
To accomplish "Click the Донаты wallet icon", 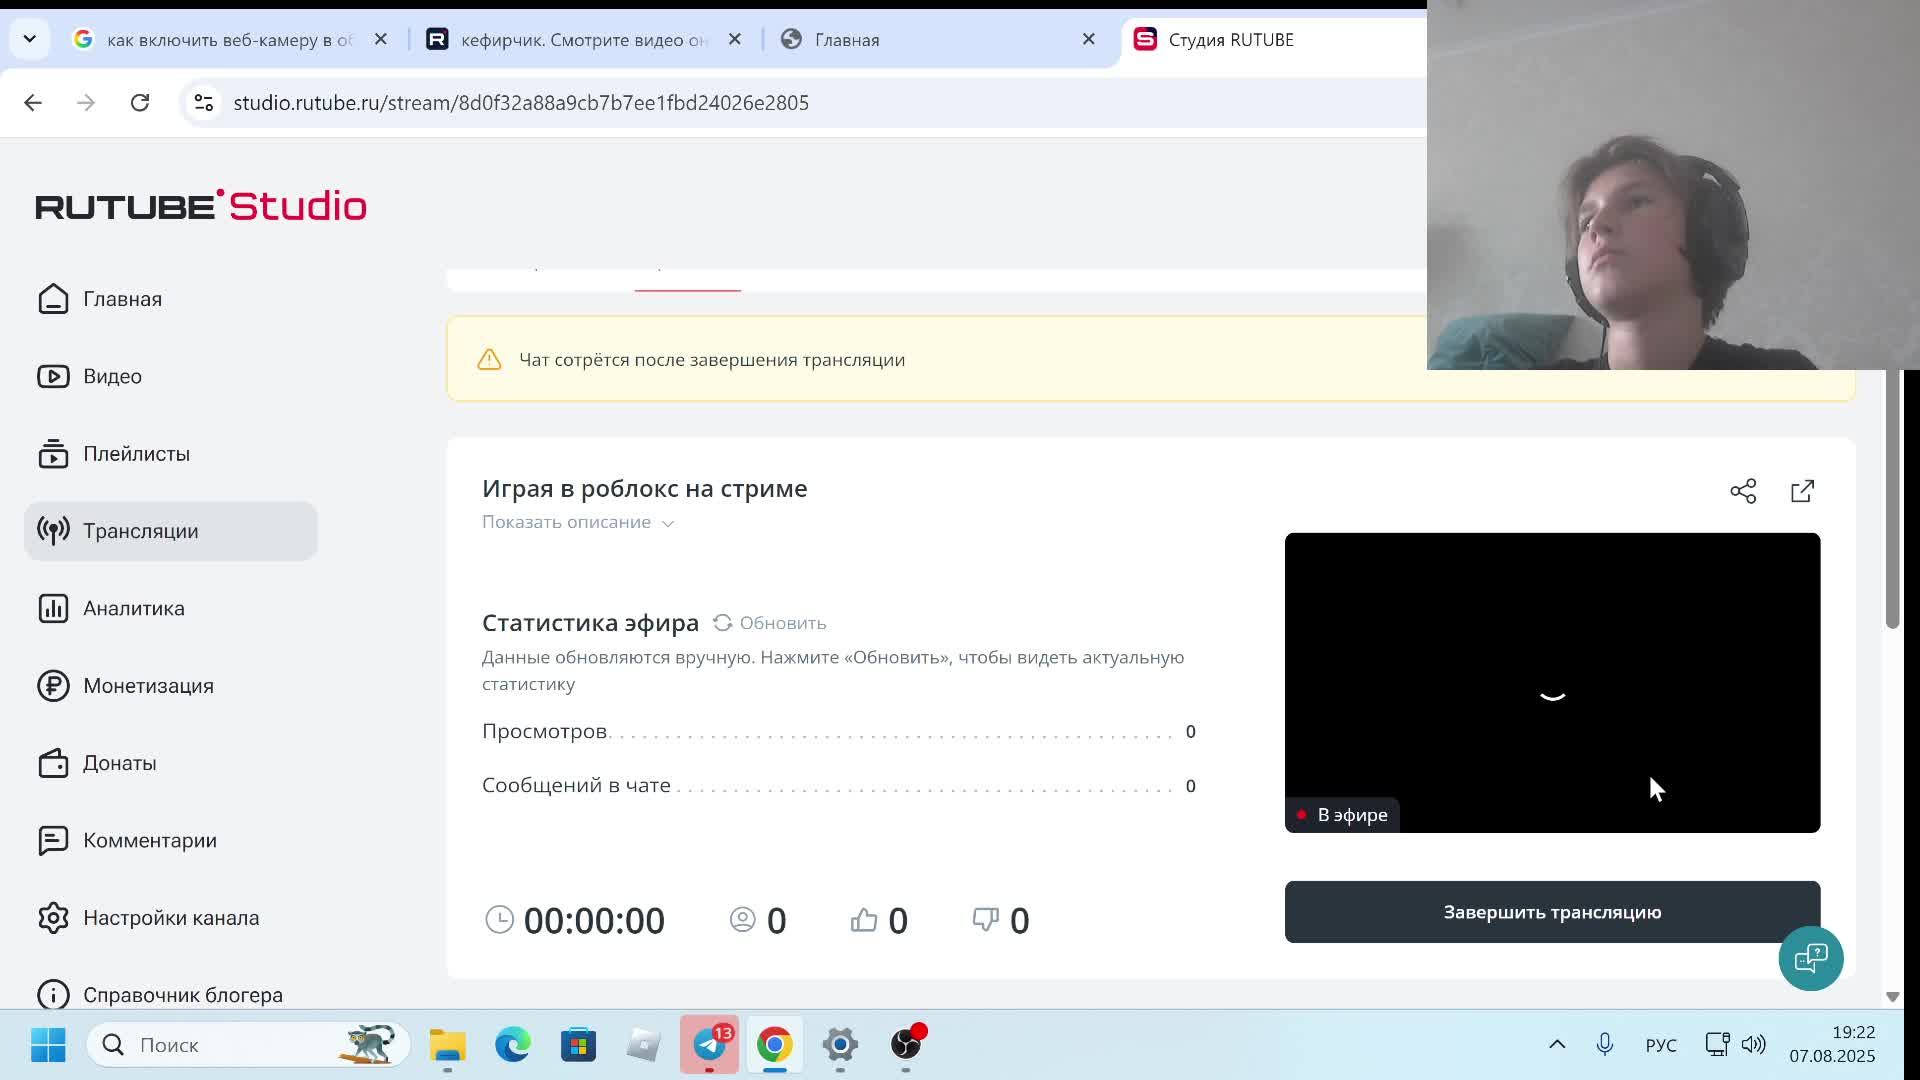I will tap(53, 763).
